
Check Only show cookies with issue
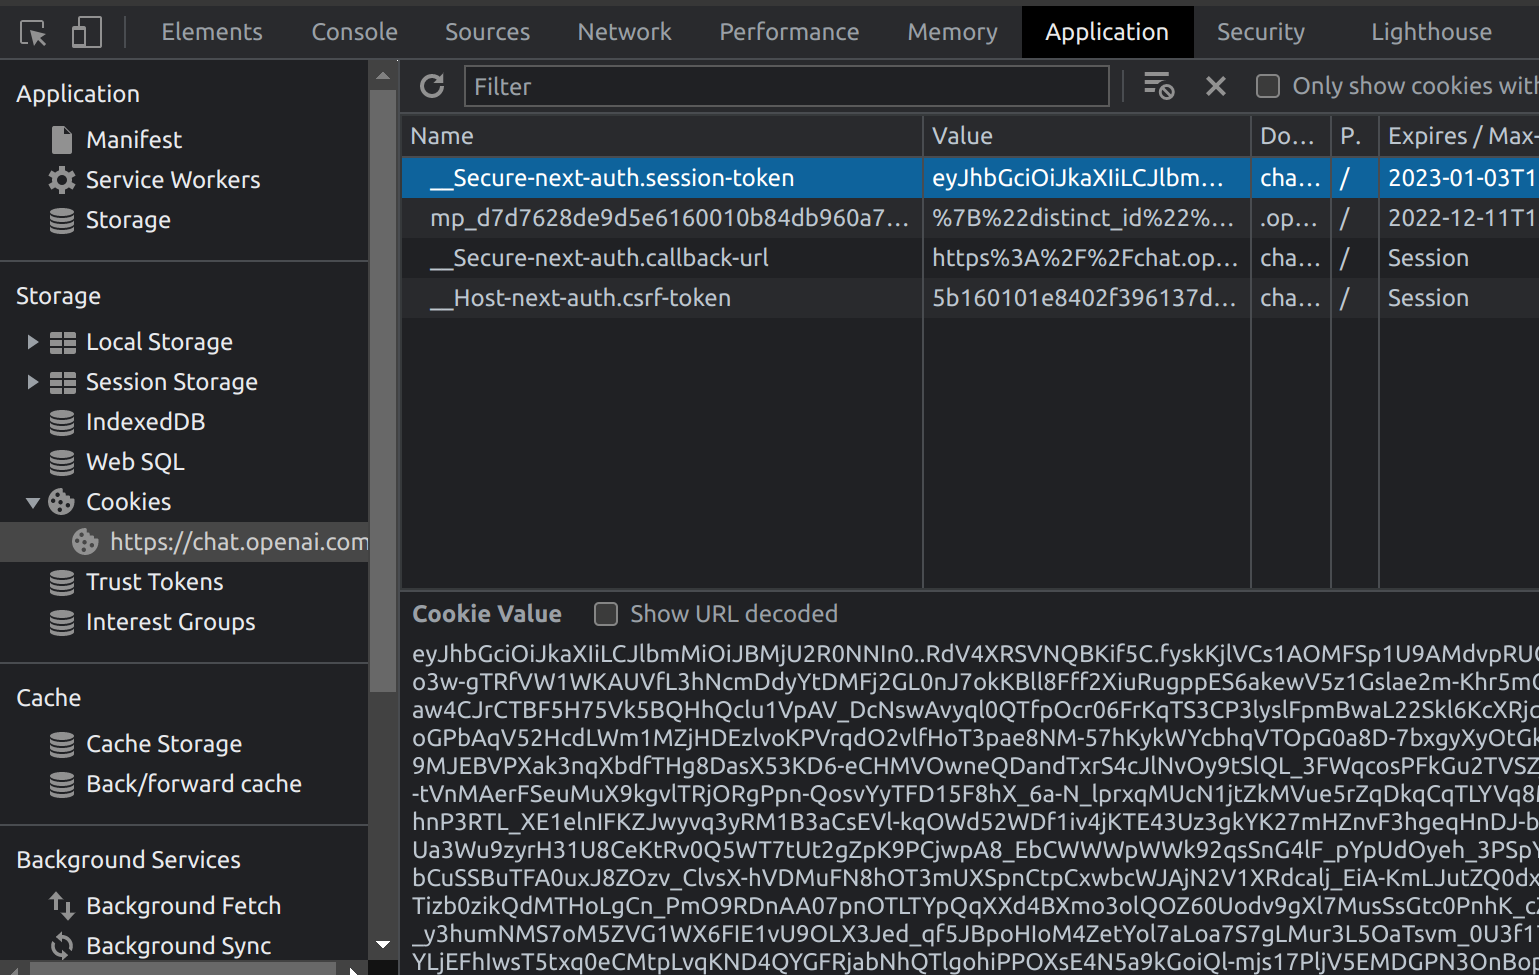1268,86
